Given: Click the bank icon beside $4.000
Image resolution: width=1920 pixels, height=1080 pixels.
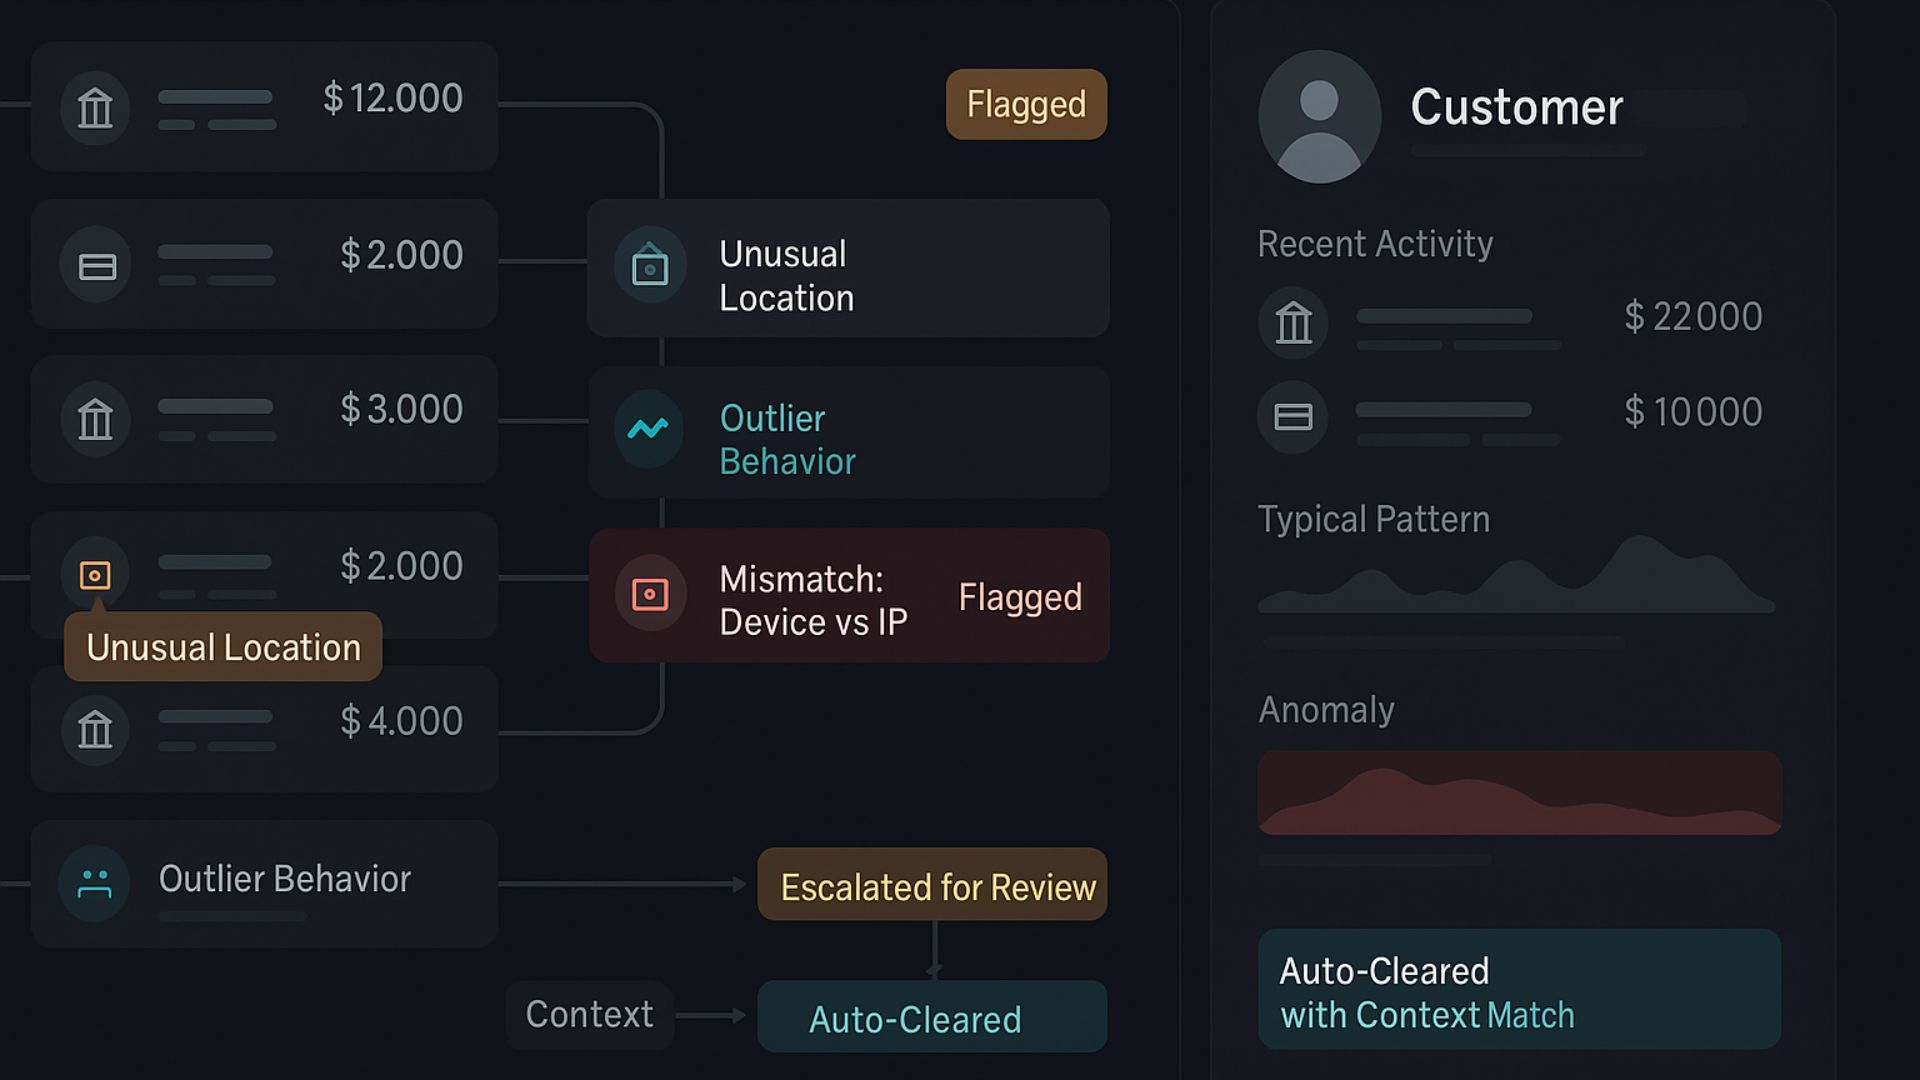Looking at the screenshot, I should (x=95, y=730).
